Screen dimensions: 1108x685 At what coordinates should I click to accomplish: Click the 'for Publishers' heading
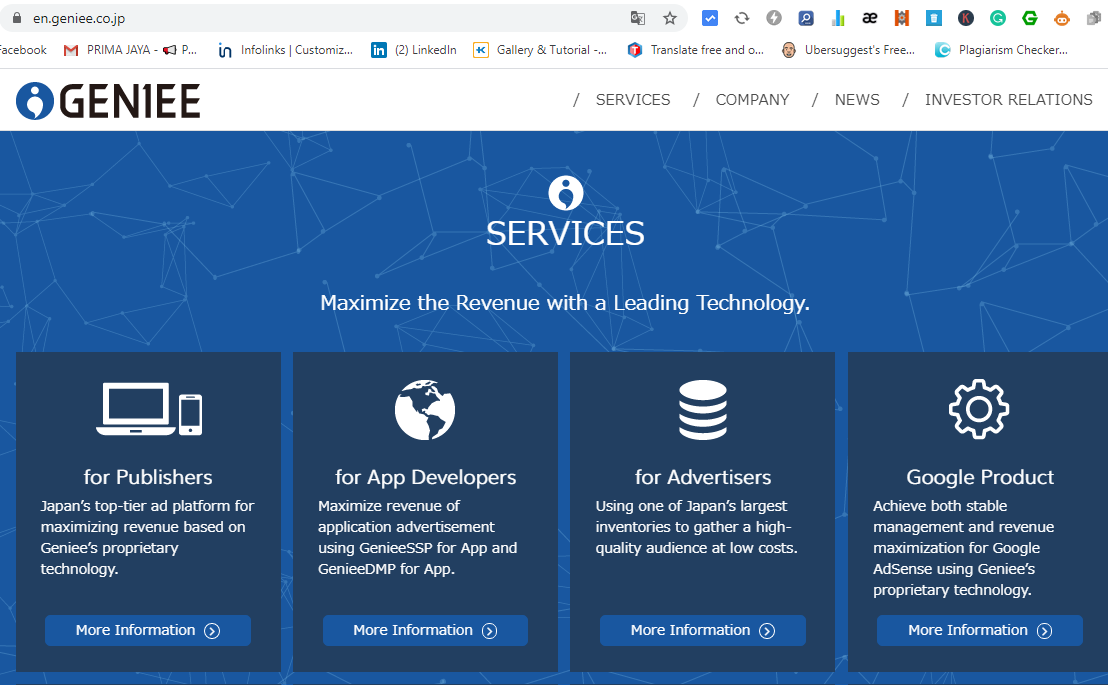pos(148,477)
